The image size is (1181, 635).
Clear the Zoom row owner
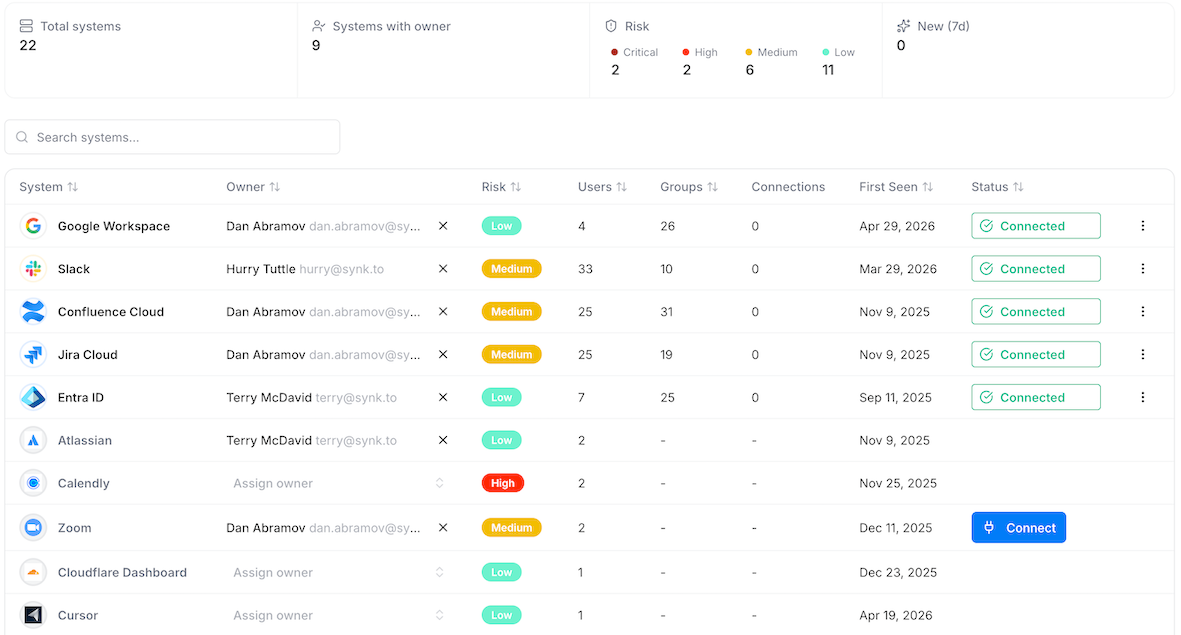[443, 528]
